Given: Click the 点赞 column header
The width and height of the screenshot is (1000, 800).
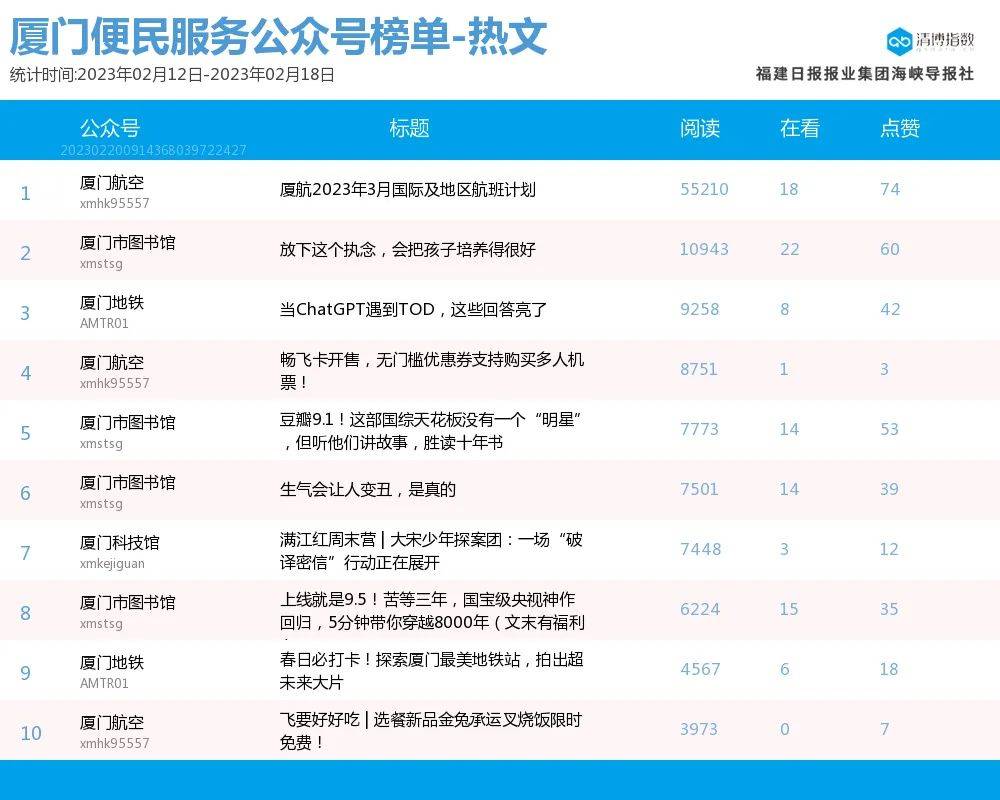Looking at the screenshot, I should click(900, 128).
